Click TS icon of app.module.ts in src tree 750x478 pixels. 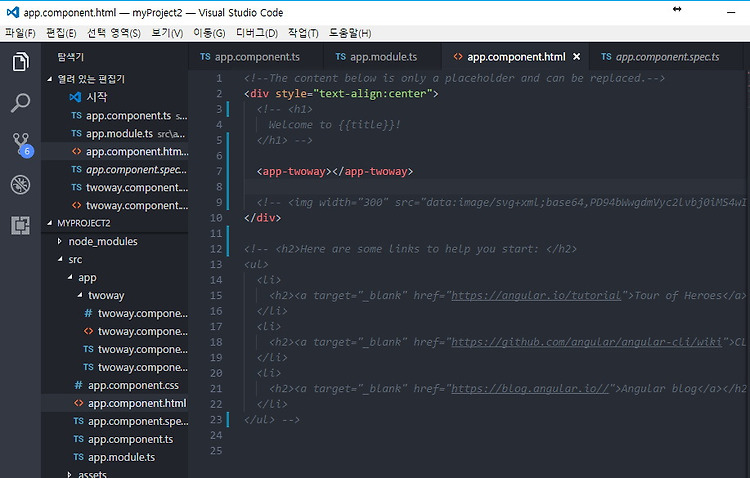[x=78, y=457]
